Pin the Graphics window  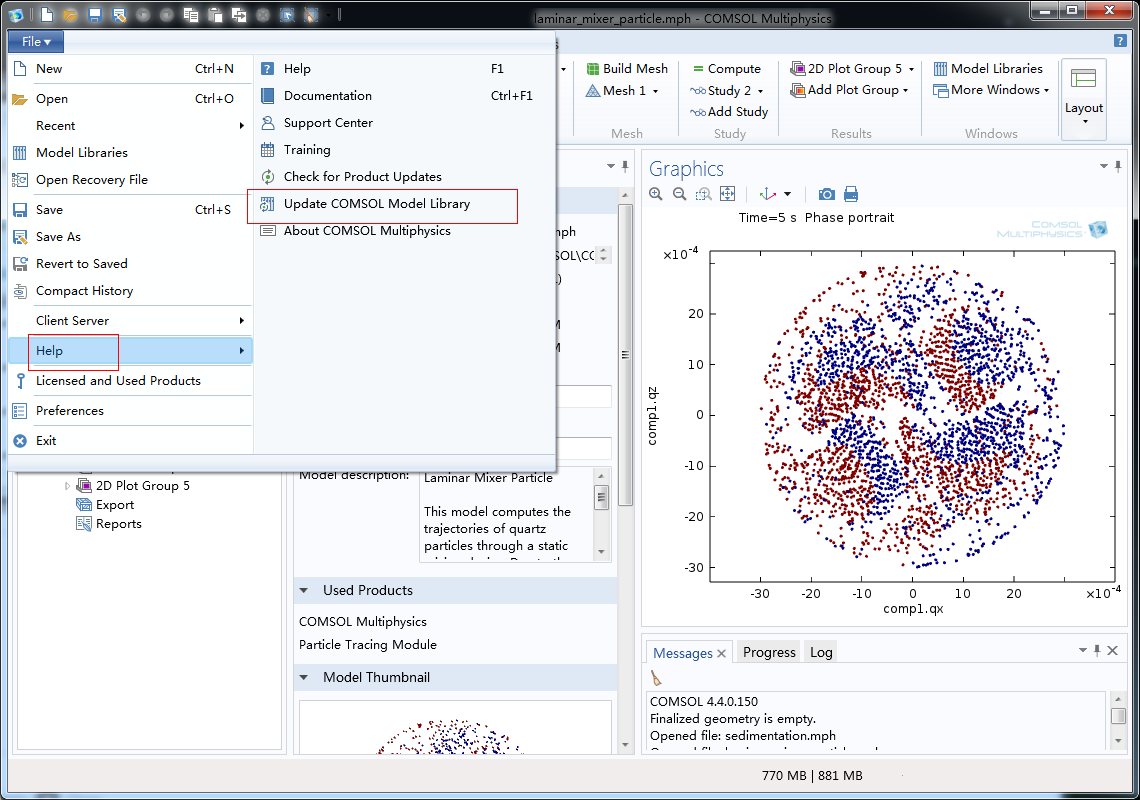[x=1118, y=166]
